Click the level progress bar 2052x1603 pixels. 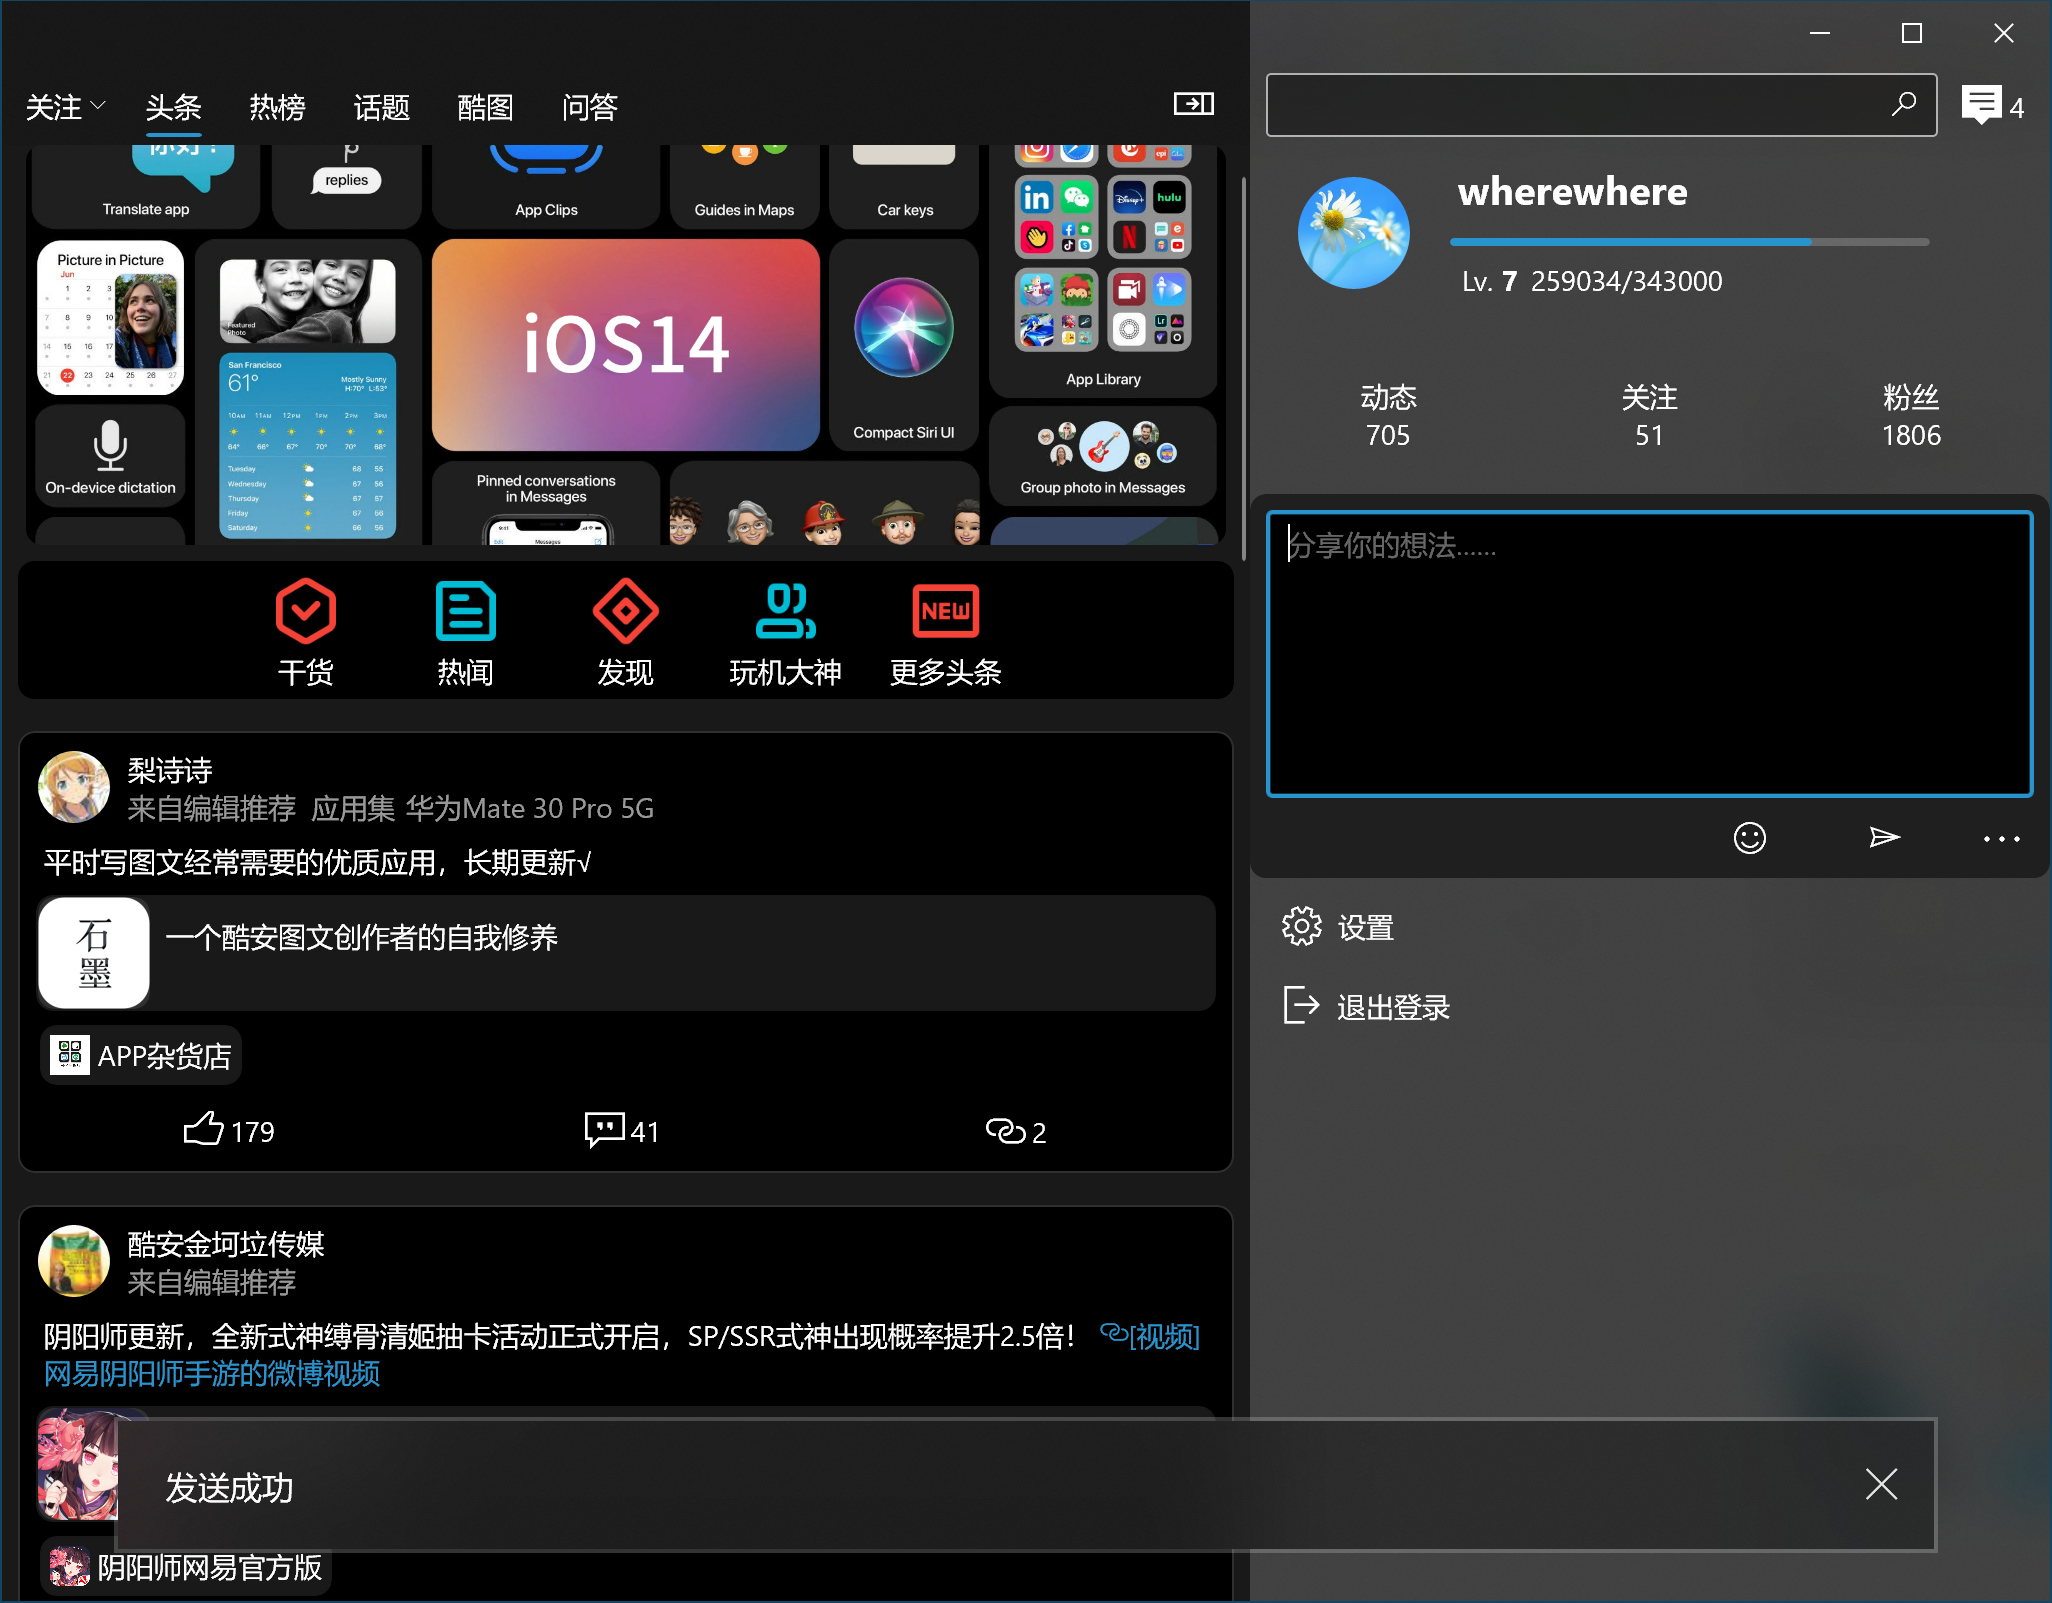(x=1688, y=242)
